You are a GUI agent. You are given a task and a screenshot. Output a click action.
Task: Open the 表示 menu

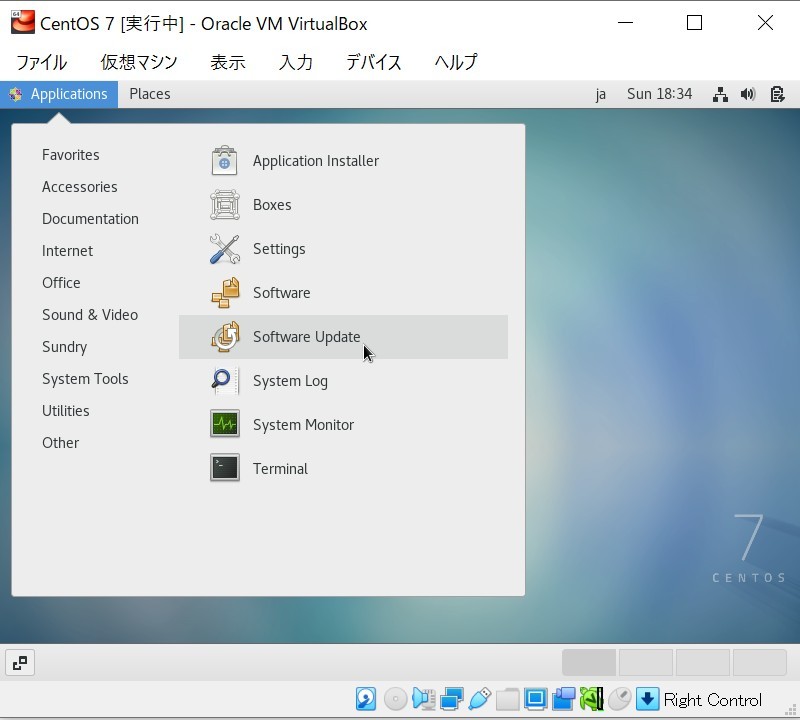[x=228, y=62]
